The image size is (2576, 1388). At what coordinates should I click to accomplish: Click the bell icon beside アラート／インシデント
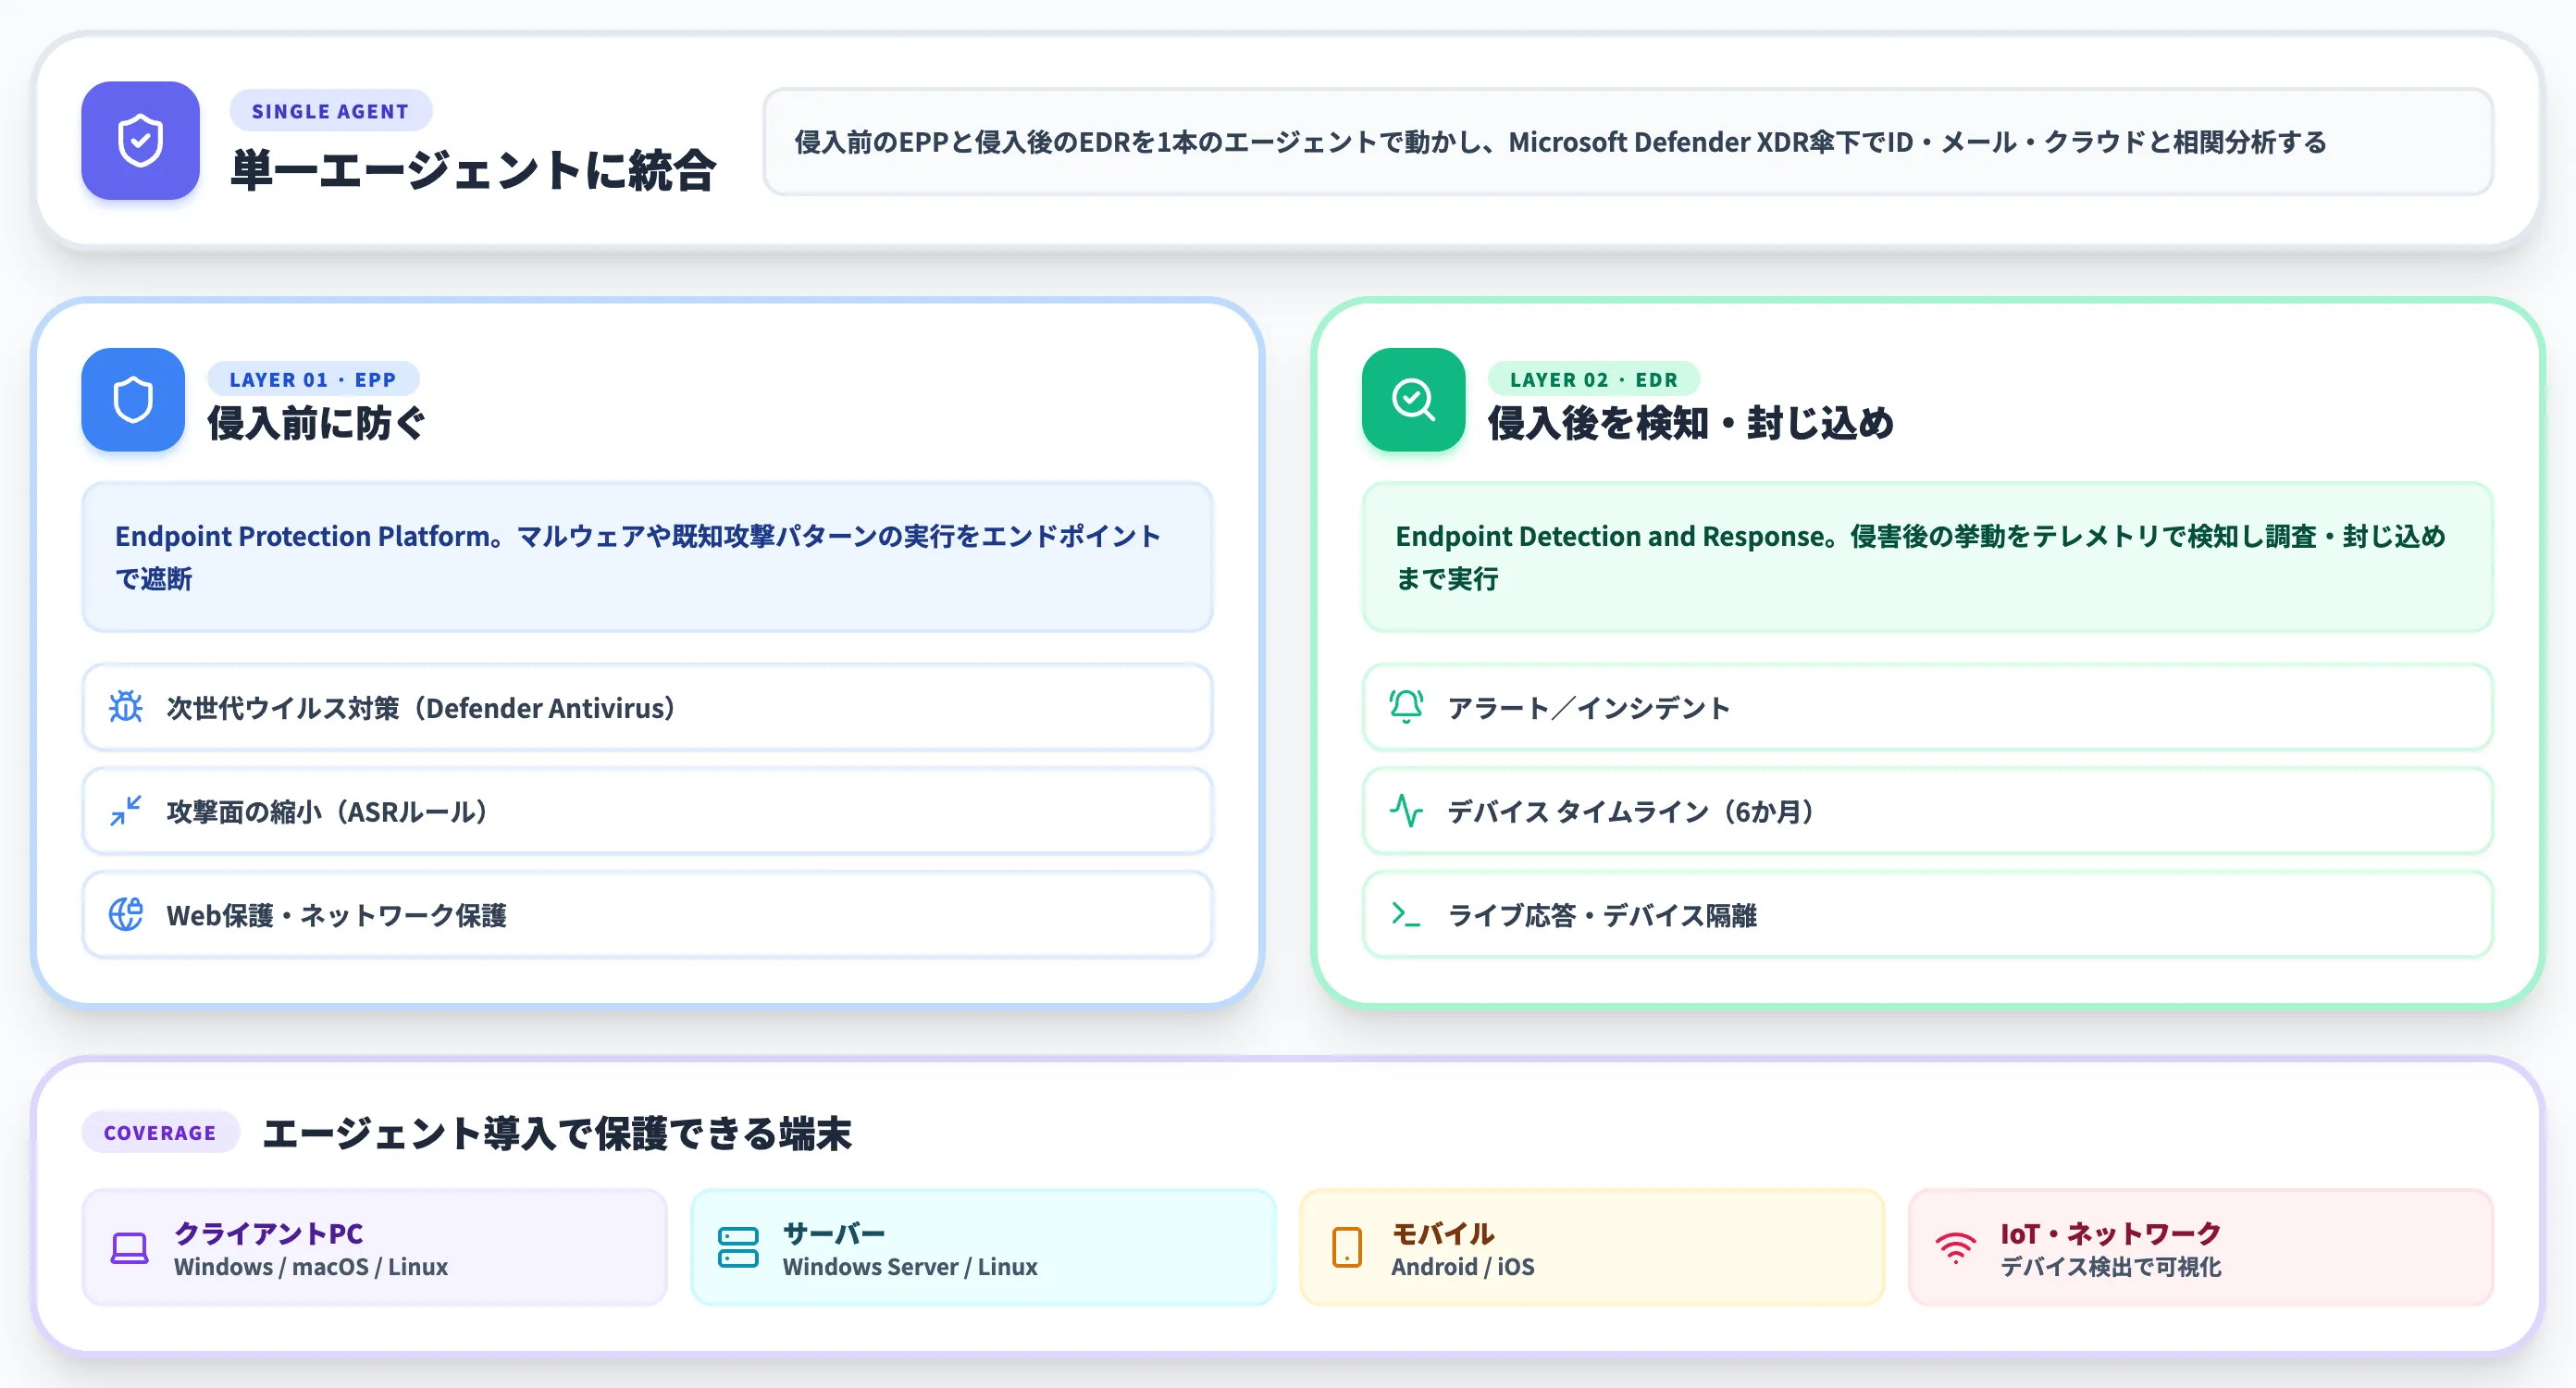coord(1406,707)
